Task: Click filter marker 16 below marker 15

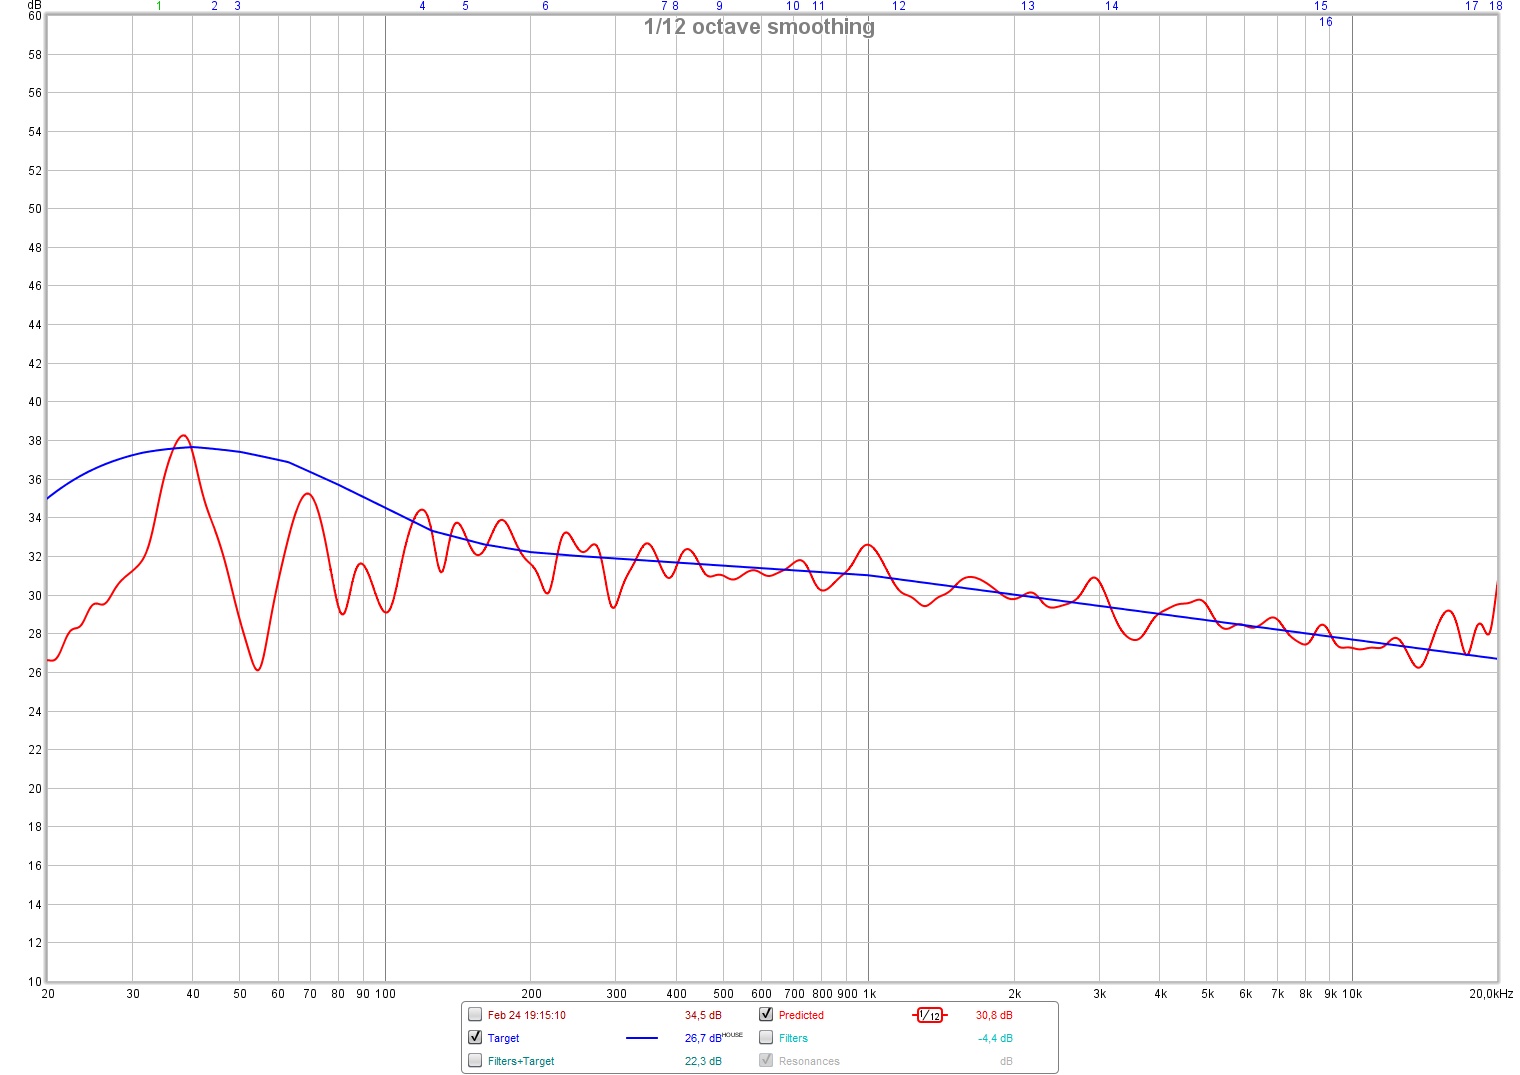Action: [1325, 22]
